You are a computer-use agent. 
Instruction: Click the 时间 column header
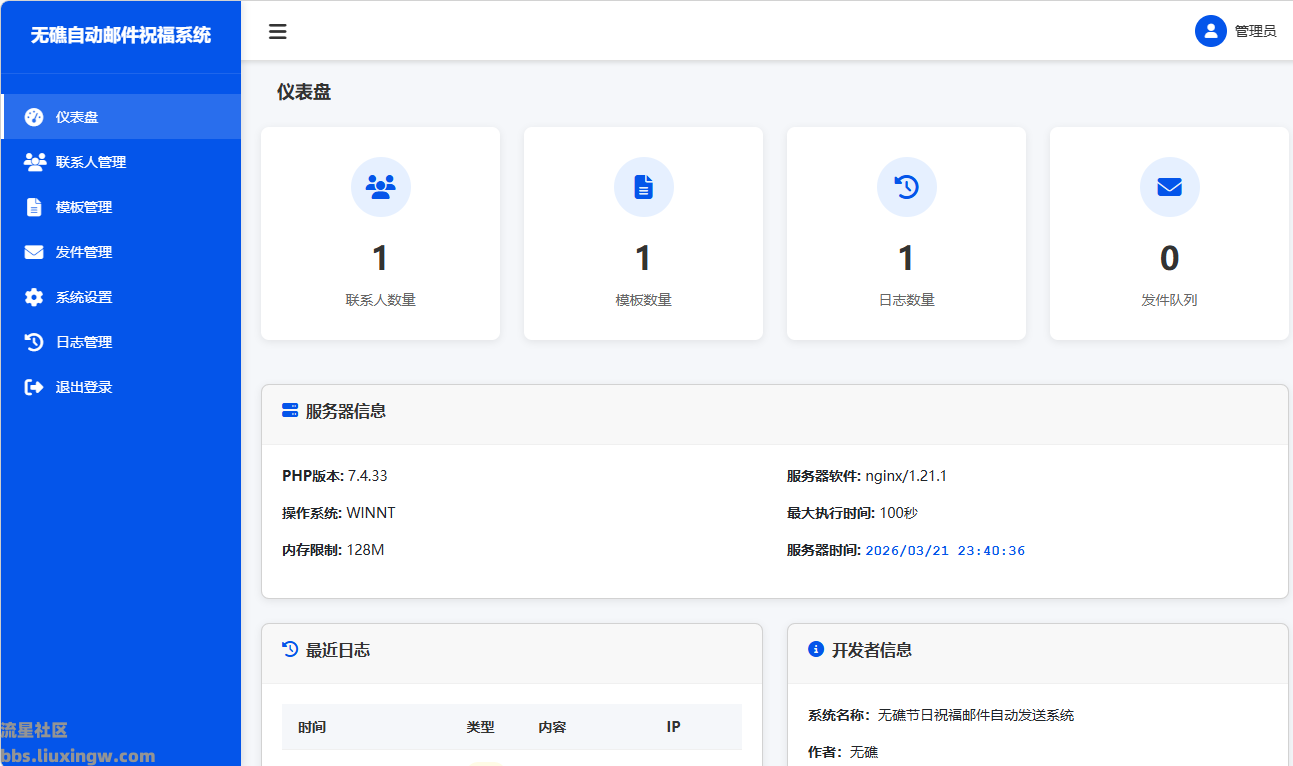pos(312,727)
